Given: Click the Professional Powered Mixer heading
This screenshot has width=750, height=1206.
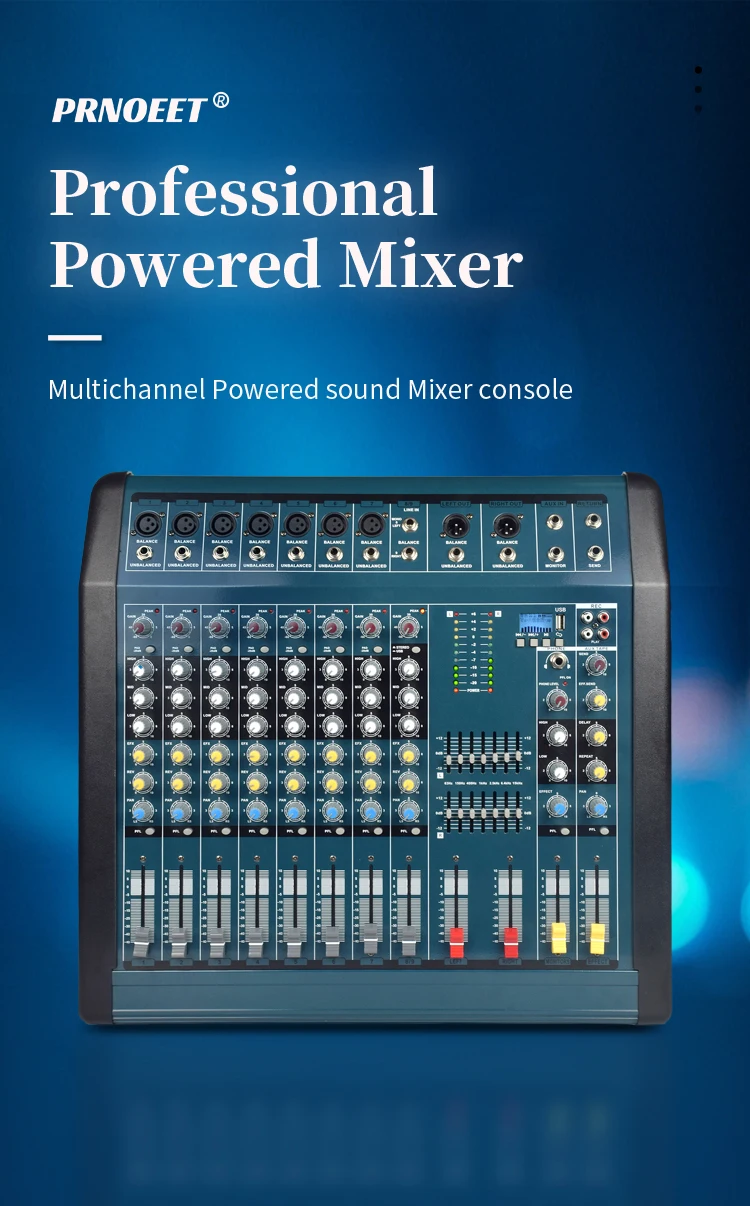Looking at the screenshot, I should pos(286,228).
